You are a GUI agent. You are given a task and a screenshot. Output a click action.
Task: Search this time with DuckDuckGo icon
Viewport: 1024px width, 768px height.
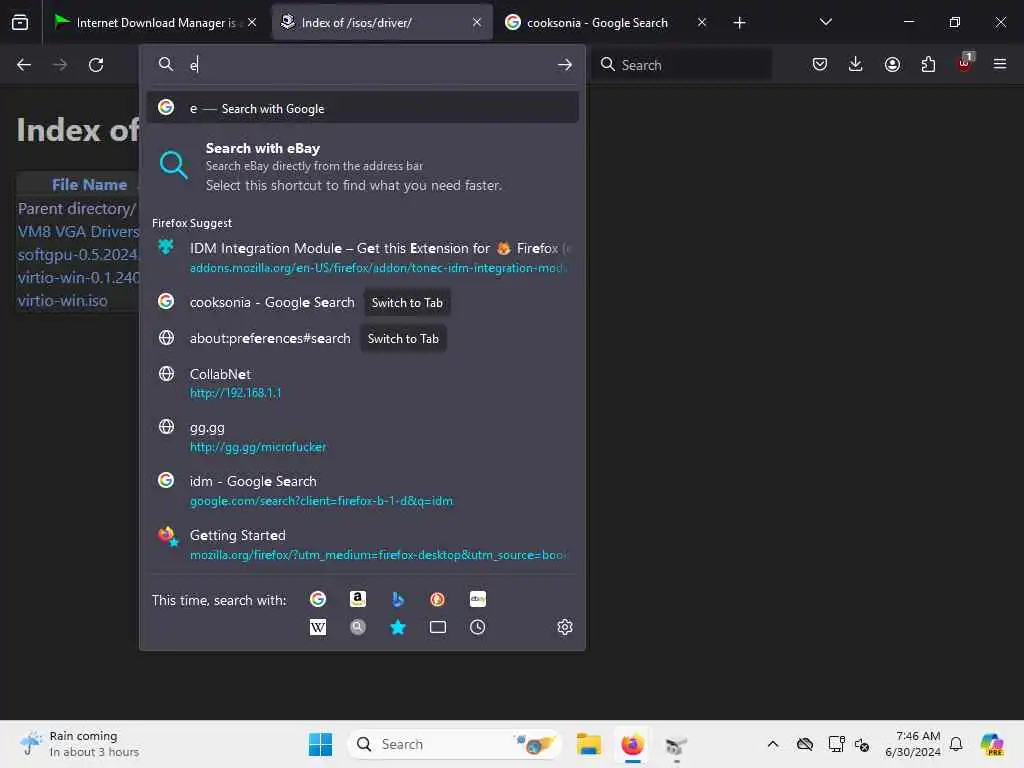tap(438, 599)
